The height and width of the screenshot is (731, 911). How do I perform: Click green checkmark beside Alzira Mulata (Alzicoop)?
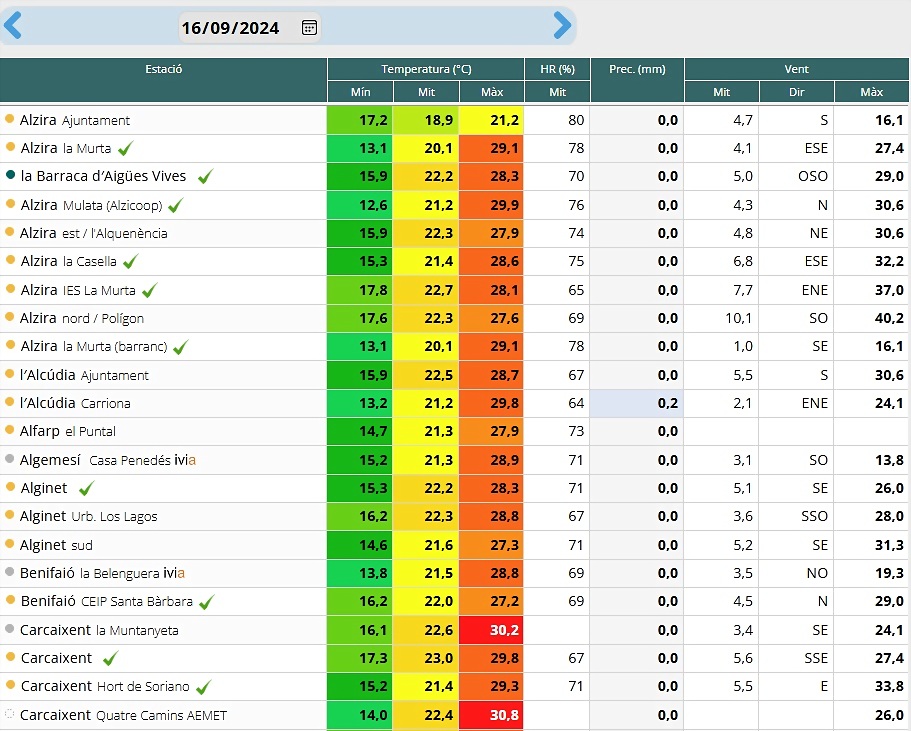pyautogui.click(x=175, y=205)
